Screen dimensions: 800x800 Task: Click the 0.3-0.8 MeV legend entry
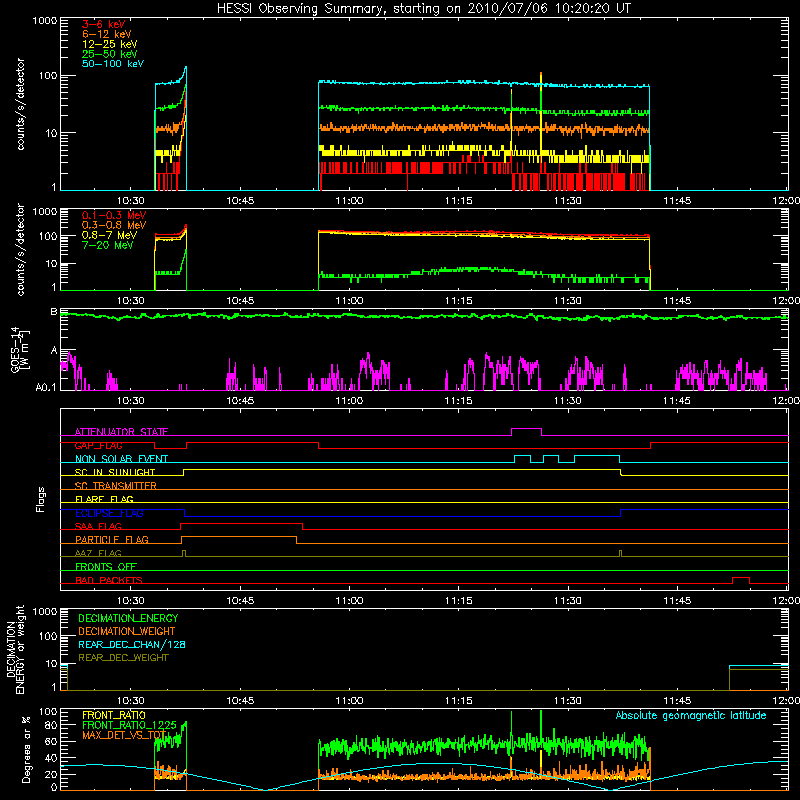tap(114, 225)
